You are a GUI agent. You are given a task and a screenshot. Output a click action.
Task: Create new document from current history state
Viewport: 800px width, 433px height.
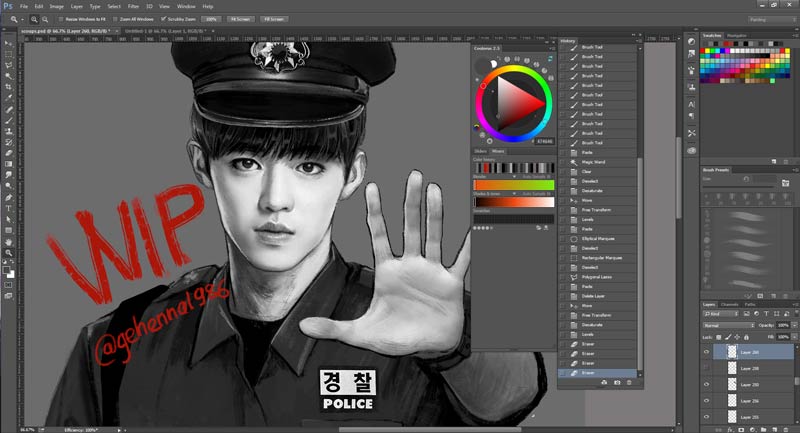pyautogui.click(x=604, y=383)
